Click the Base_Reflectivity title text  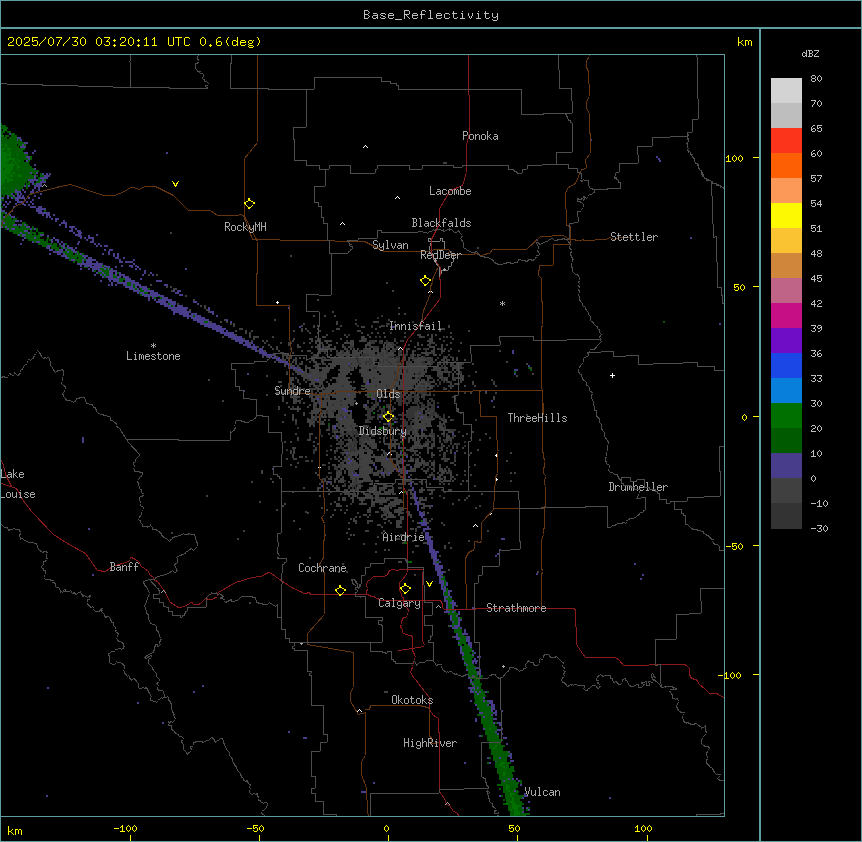[431, 15]
